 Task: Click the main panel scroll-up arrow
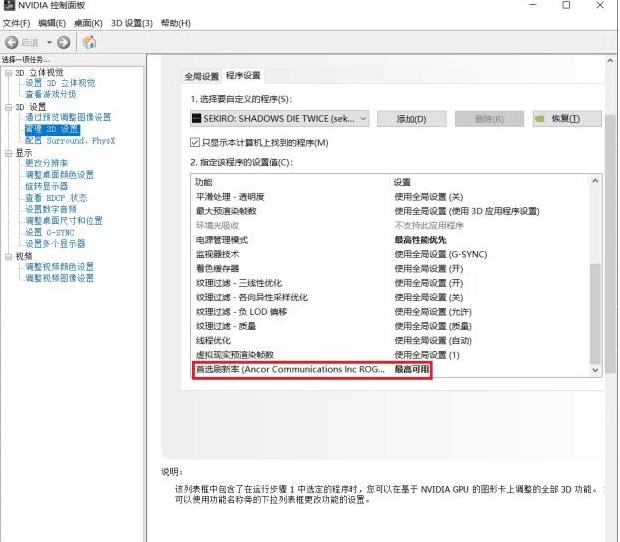click(610, 61)
